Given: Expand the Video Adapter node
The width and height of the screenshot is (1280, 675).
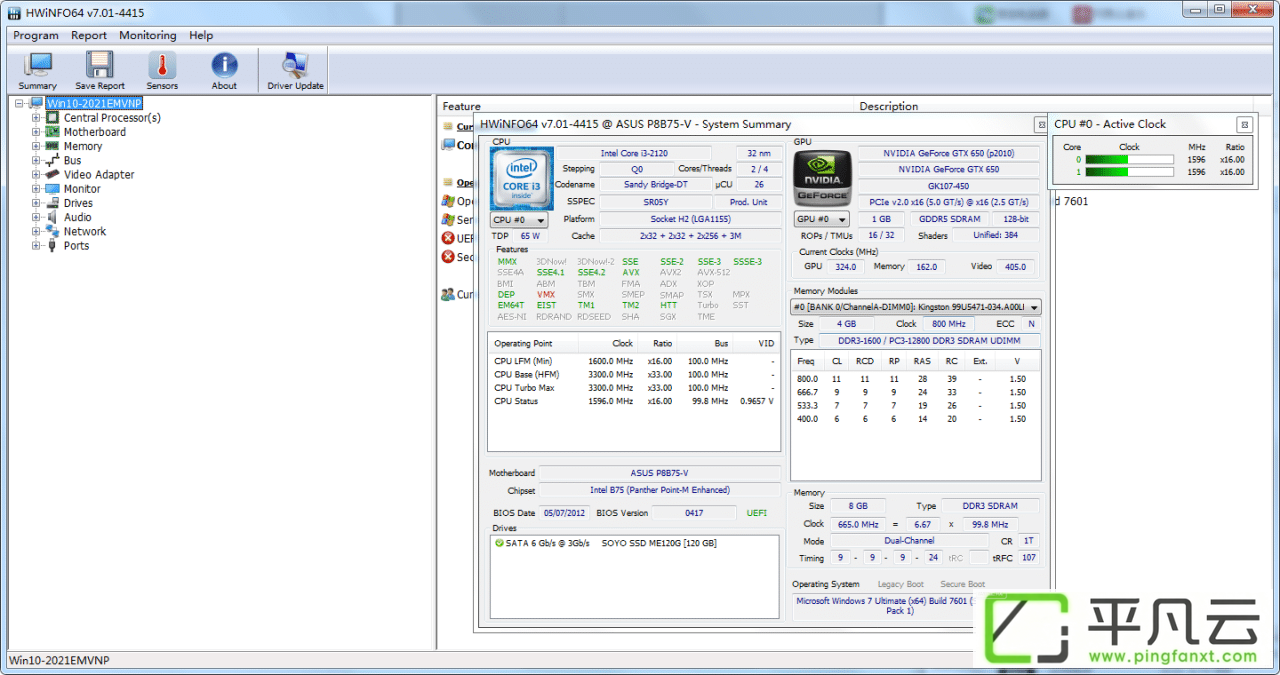Looking at the screenshot, I should click(36, 174).
